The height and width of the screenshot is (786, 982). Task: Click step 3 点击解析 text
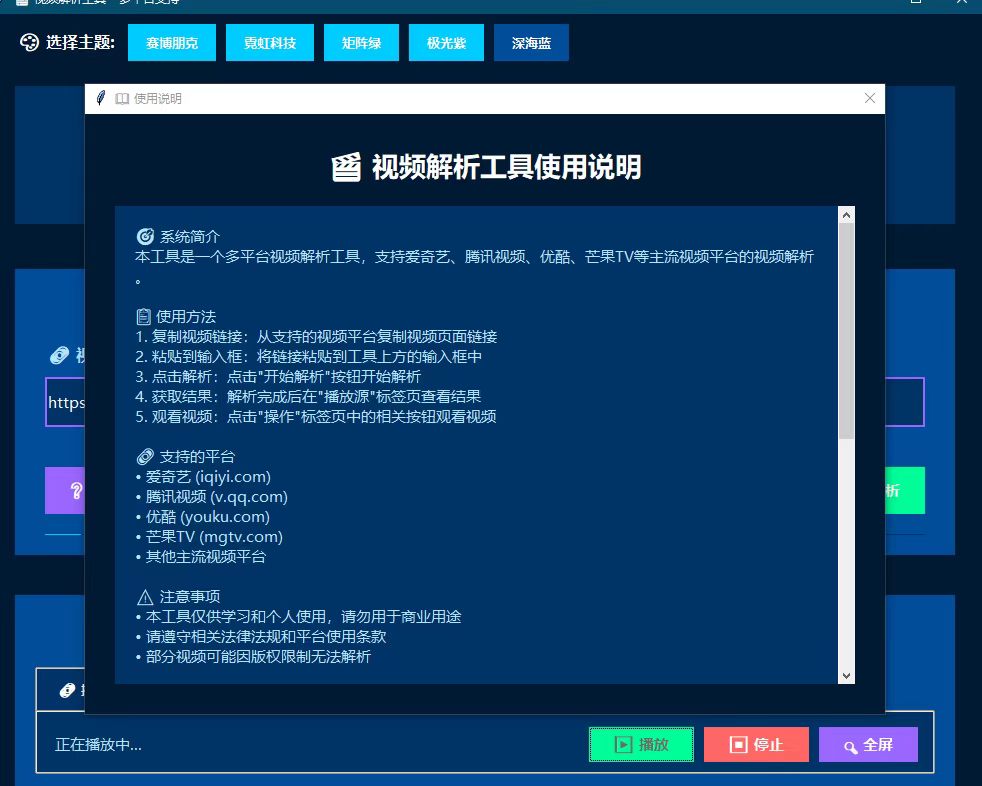(x=278, y=376)
